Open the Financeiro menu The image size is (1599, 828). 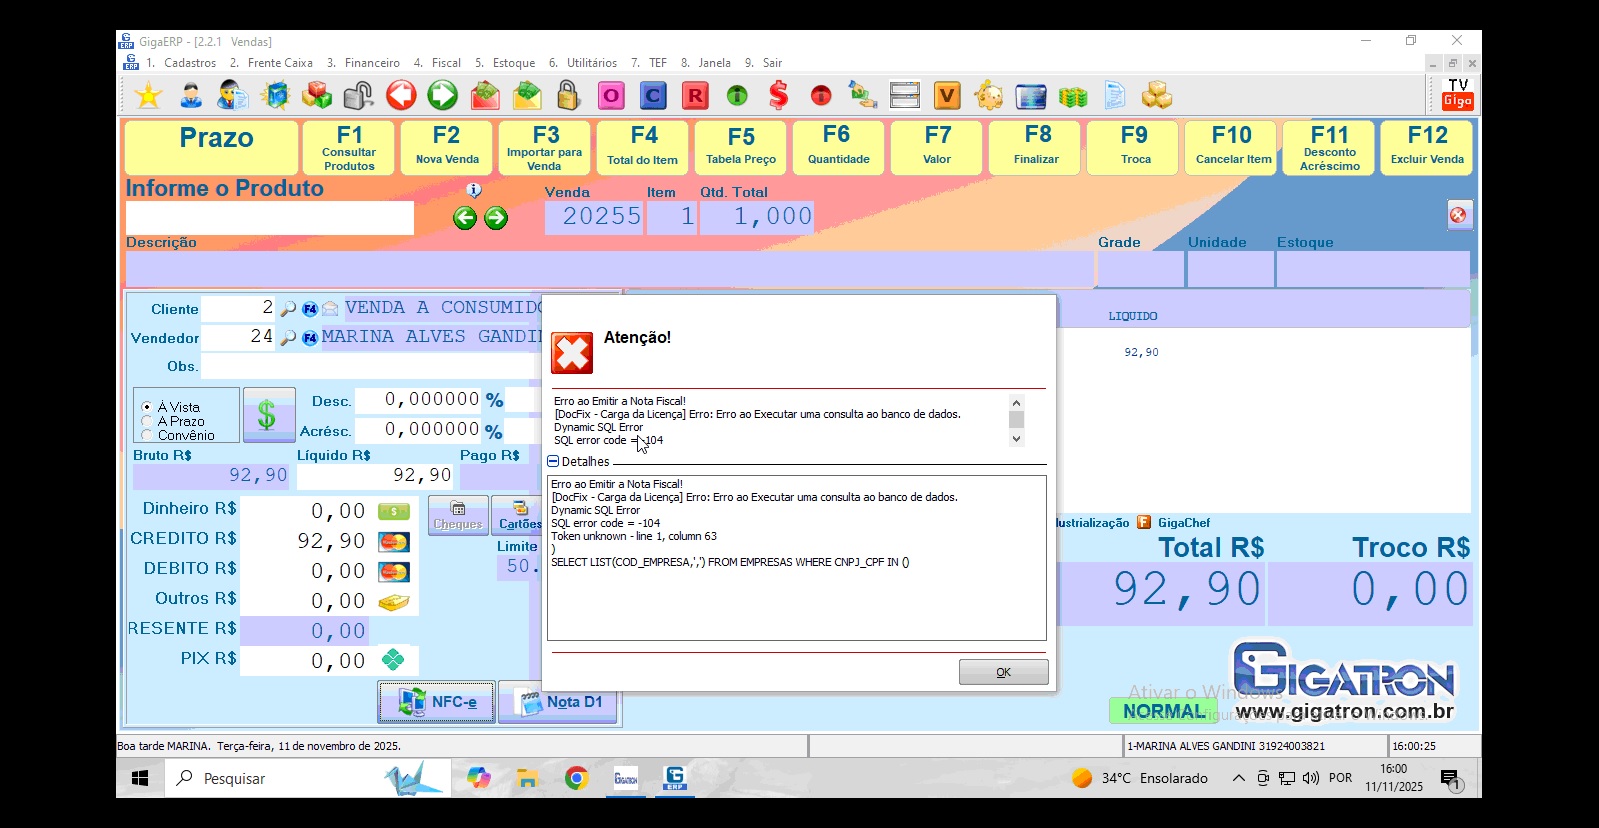pos(371,63)
